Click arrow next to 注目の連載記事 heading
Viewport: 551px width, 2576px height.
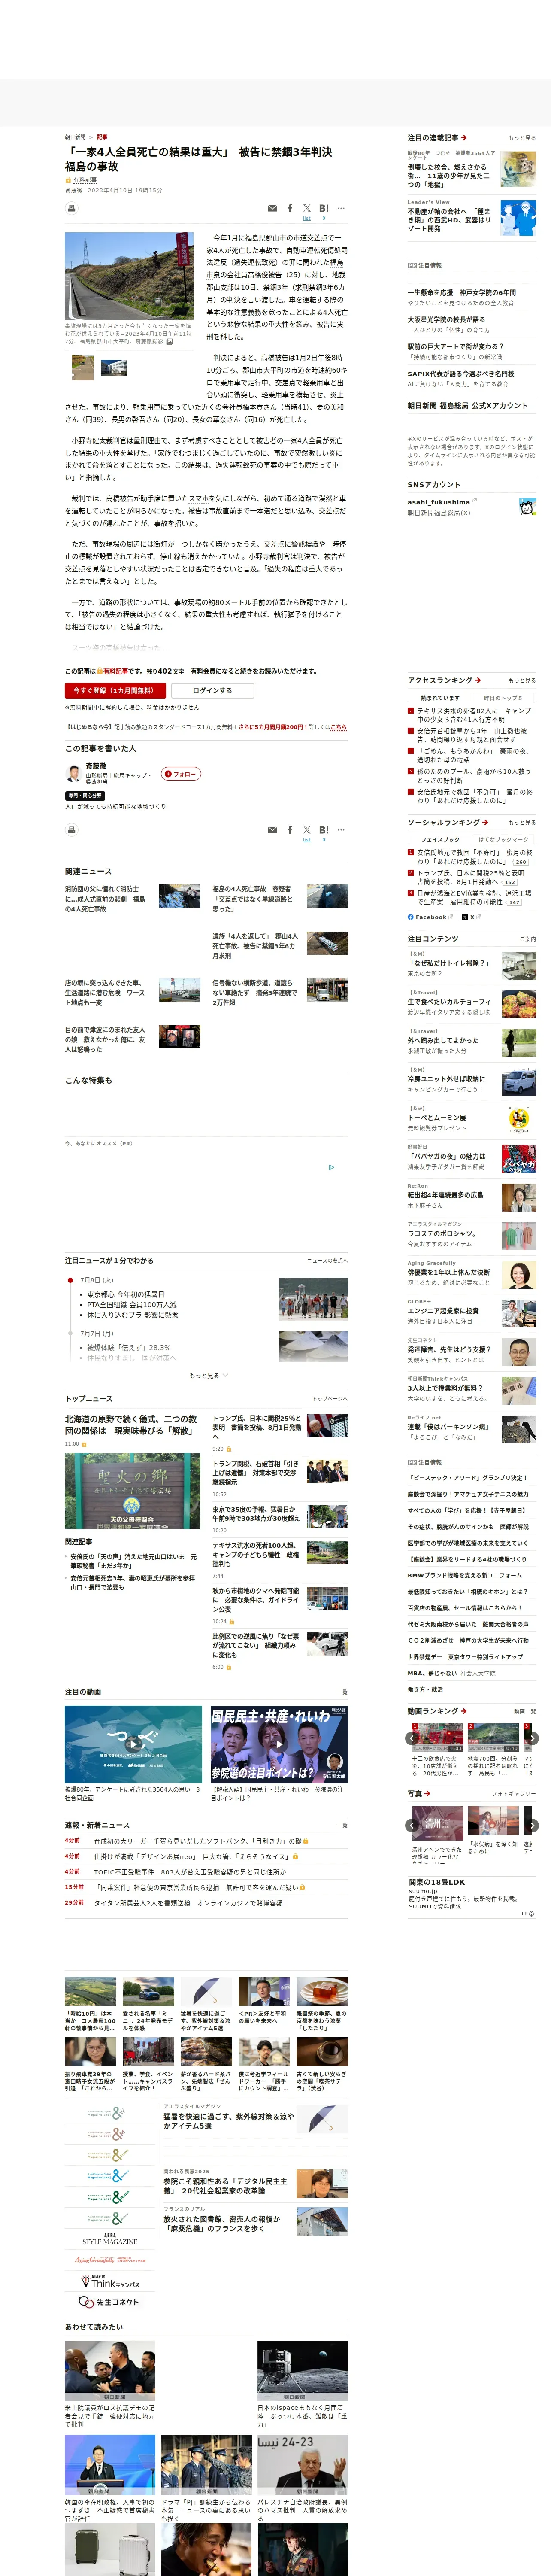(x=464, y=138)
